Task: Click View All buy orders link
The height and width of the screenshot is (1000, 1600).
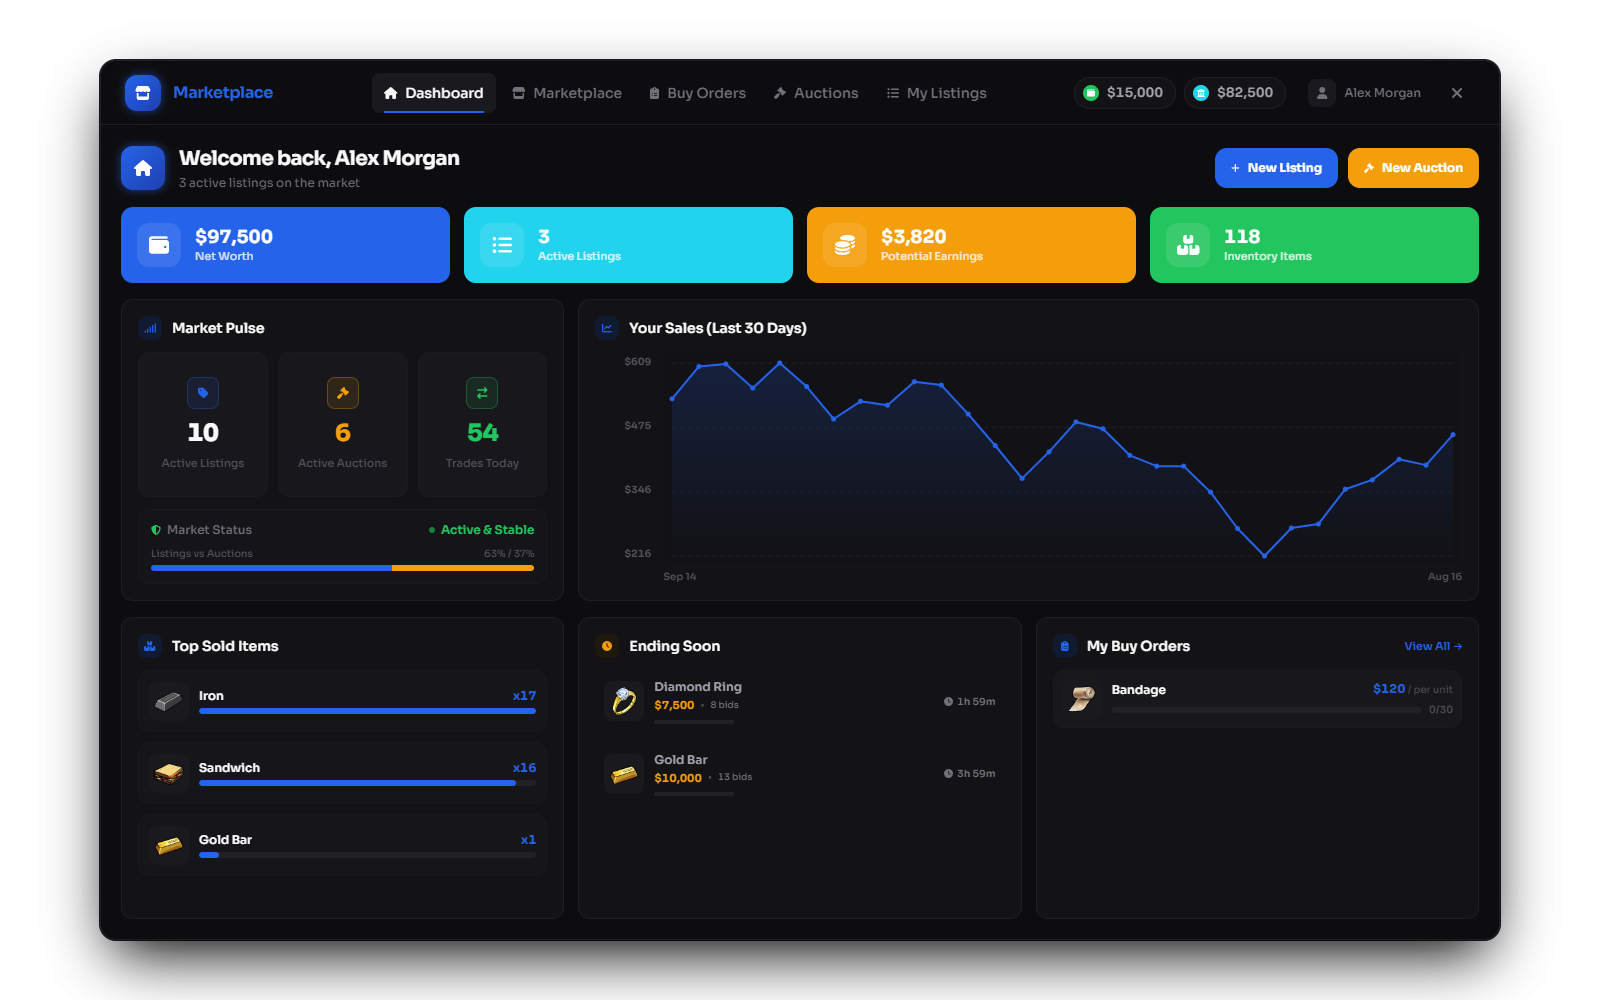Action: pos(1432,646)
